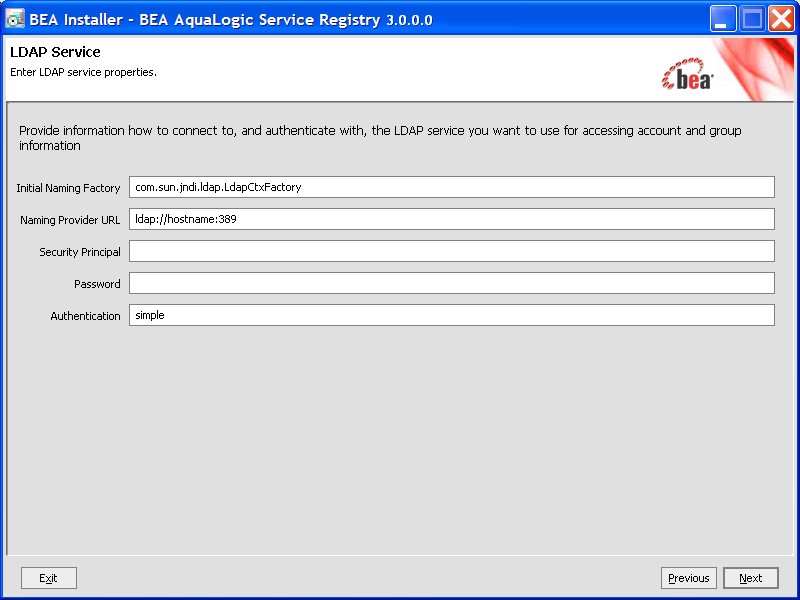
Task: Click into the Password field
Action: click(x=452, y=283)
